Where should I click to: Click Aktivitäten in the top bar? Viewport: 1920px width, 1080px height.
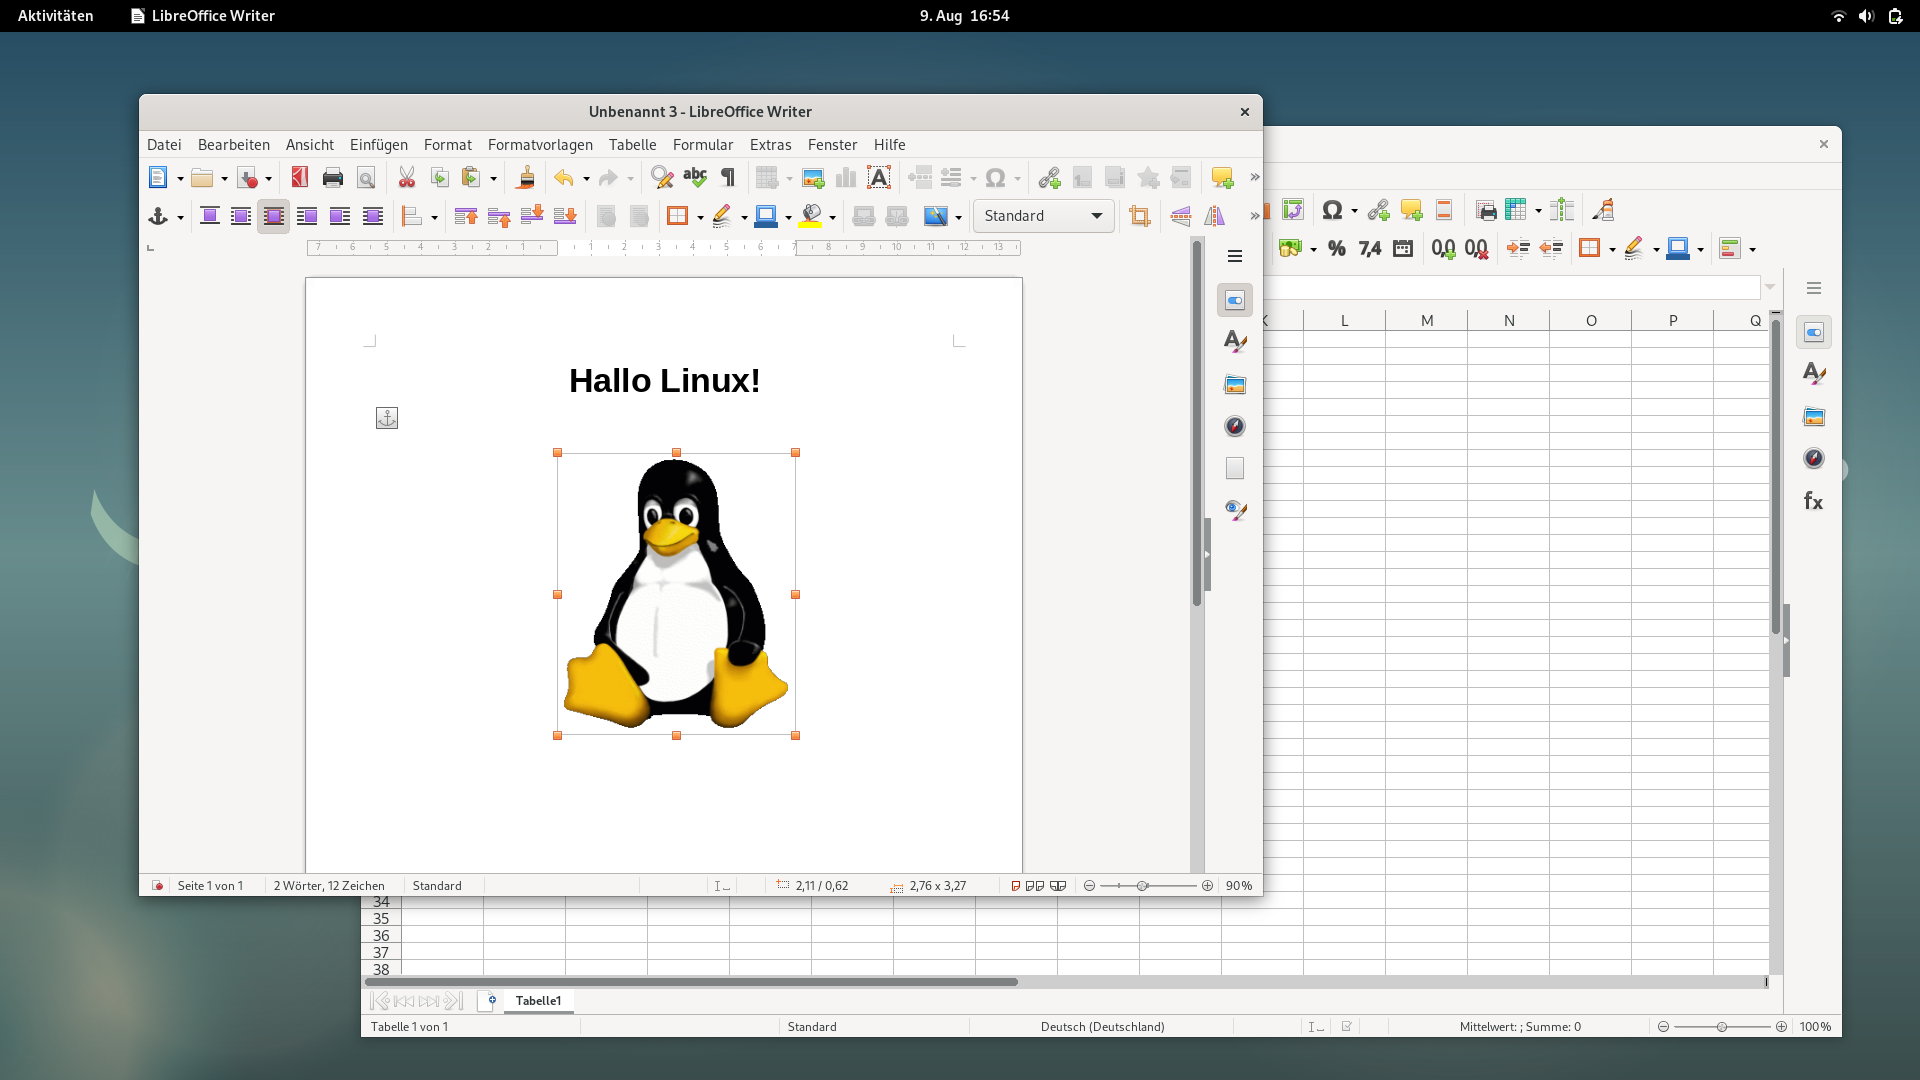56,16
